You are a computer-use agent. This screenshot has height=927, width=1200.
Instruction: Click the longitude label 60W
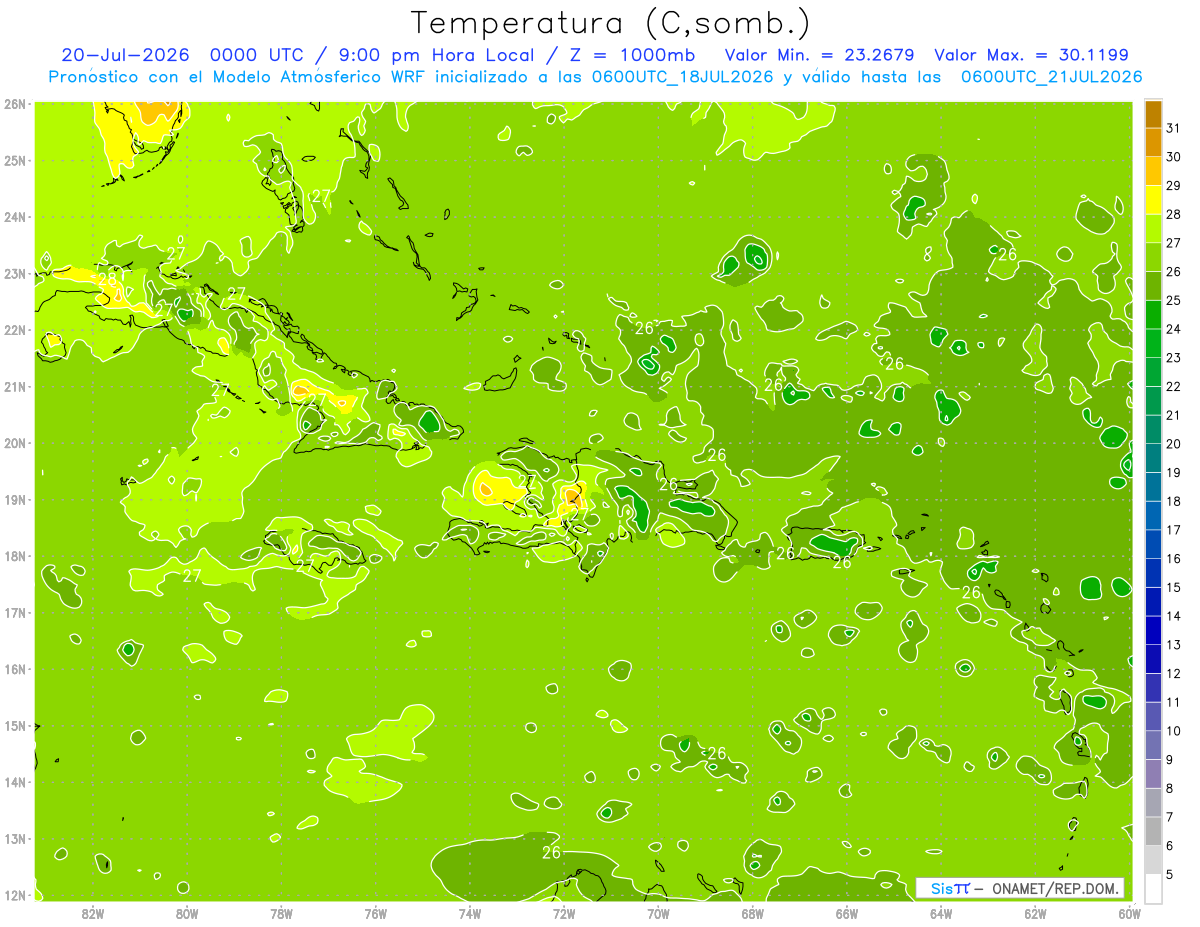click(1129, 913)
